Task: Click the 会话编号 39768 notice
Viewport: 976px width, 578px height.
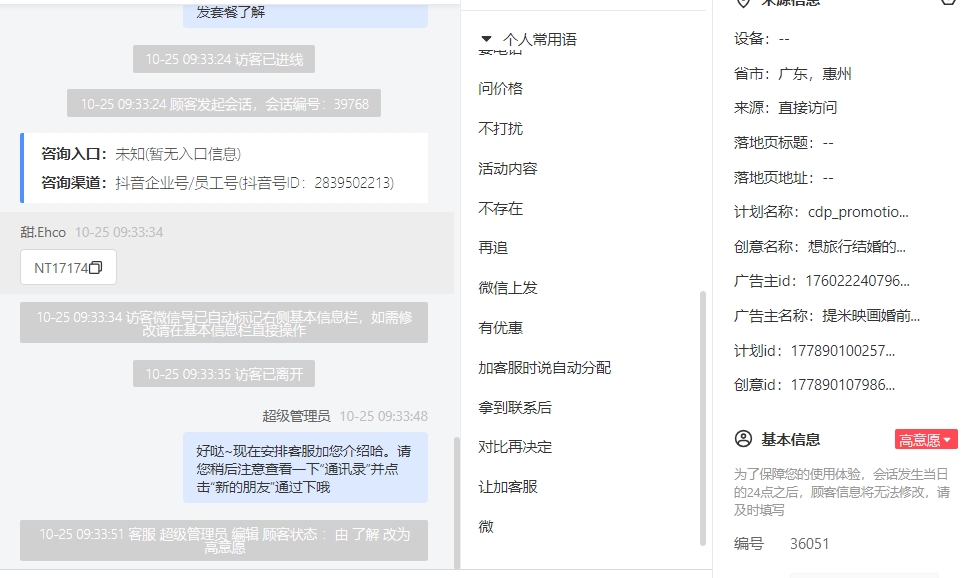Action: (x=224, y=103)
